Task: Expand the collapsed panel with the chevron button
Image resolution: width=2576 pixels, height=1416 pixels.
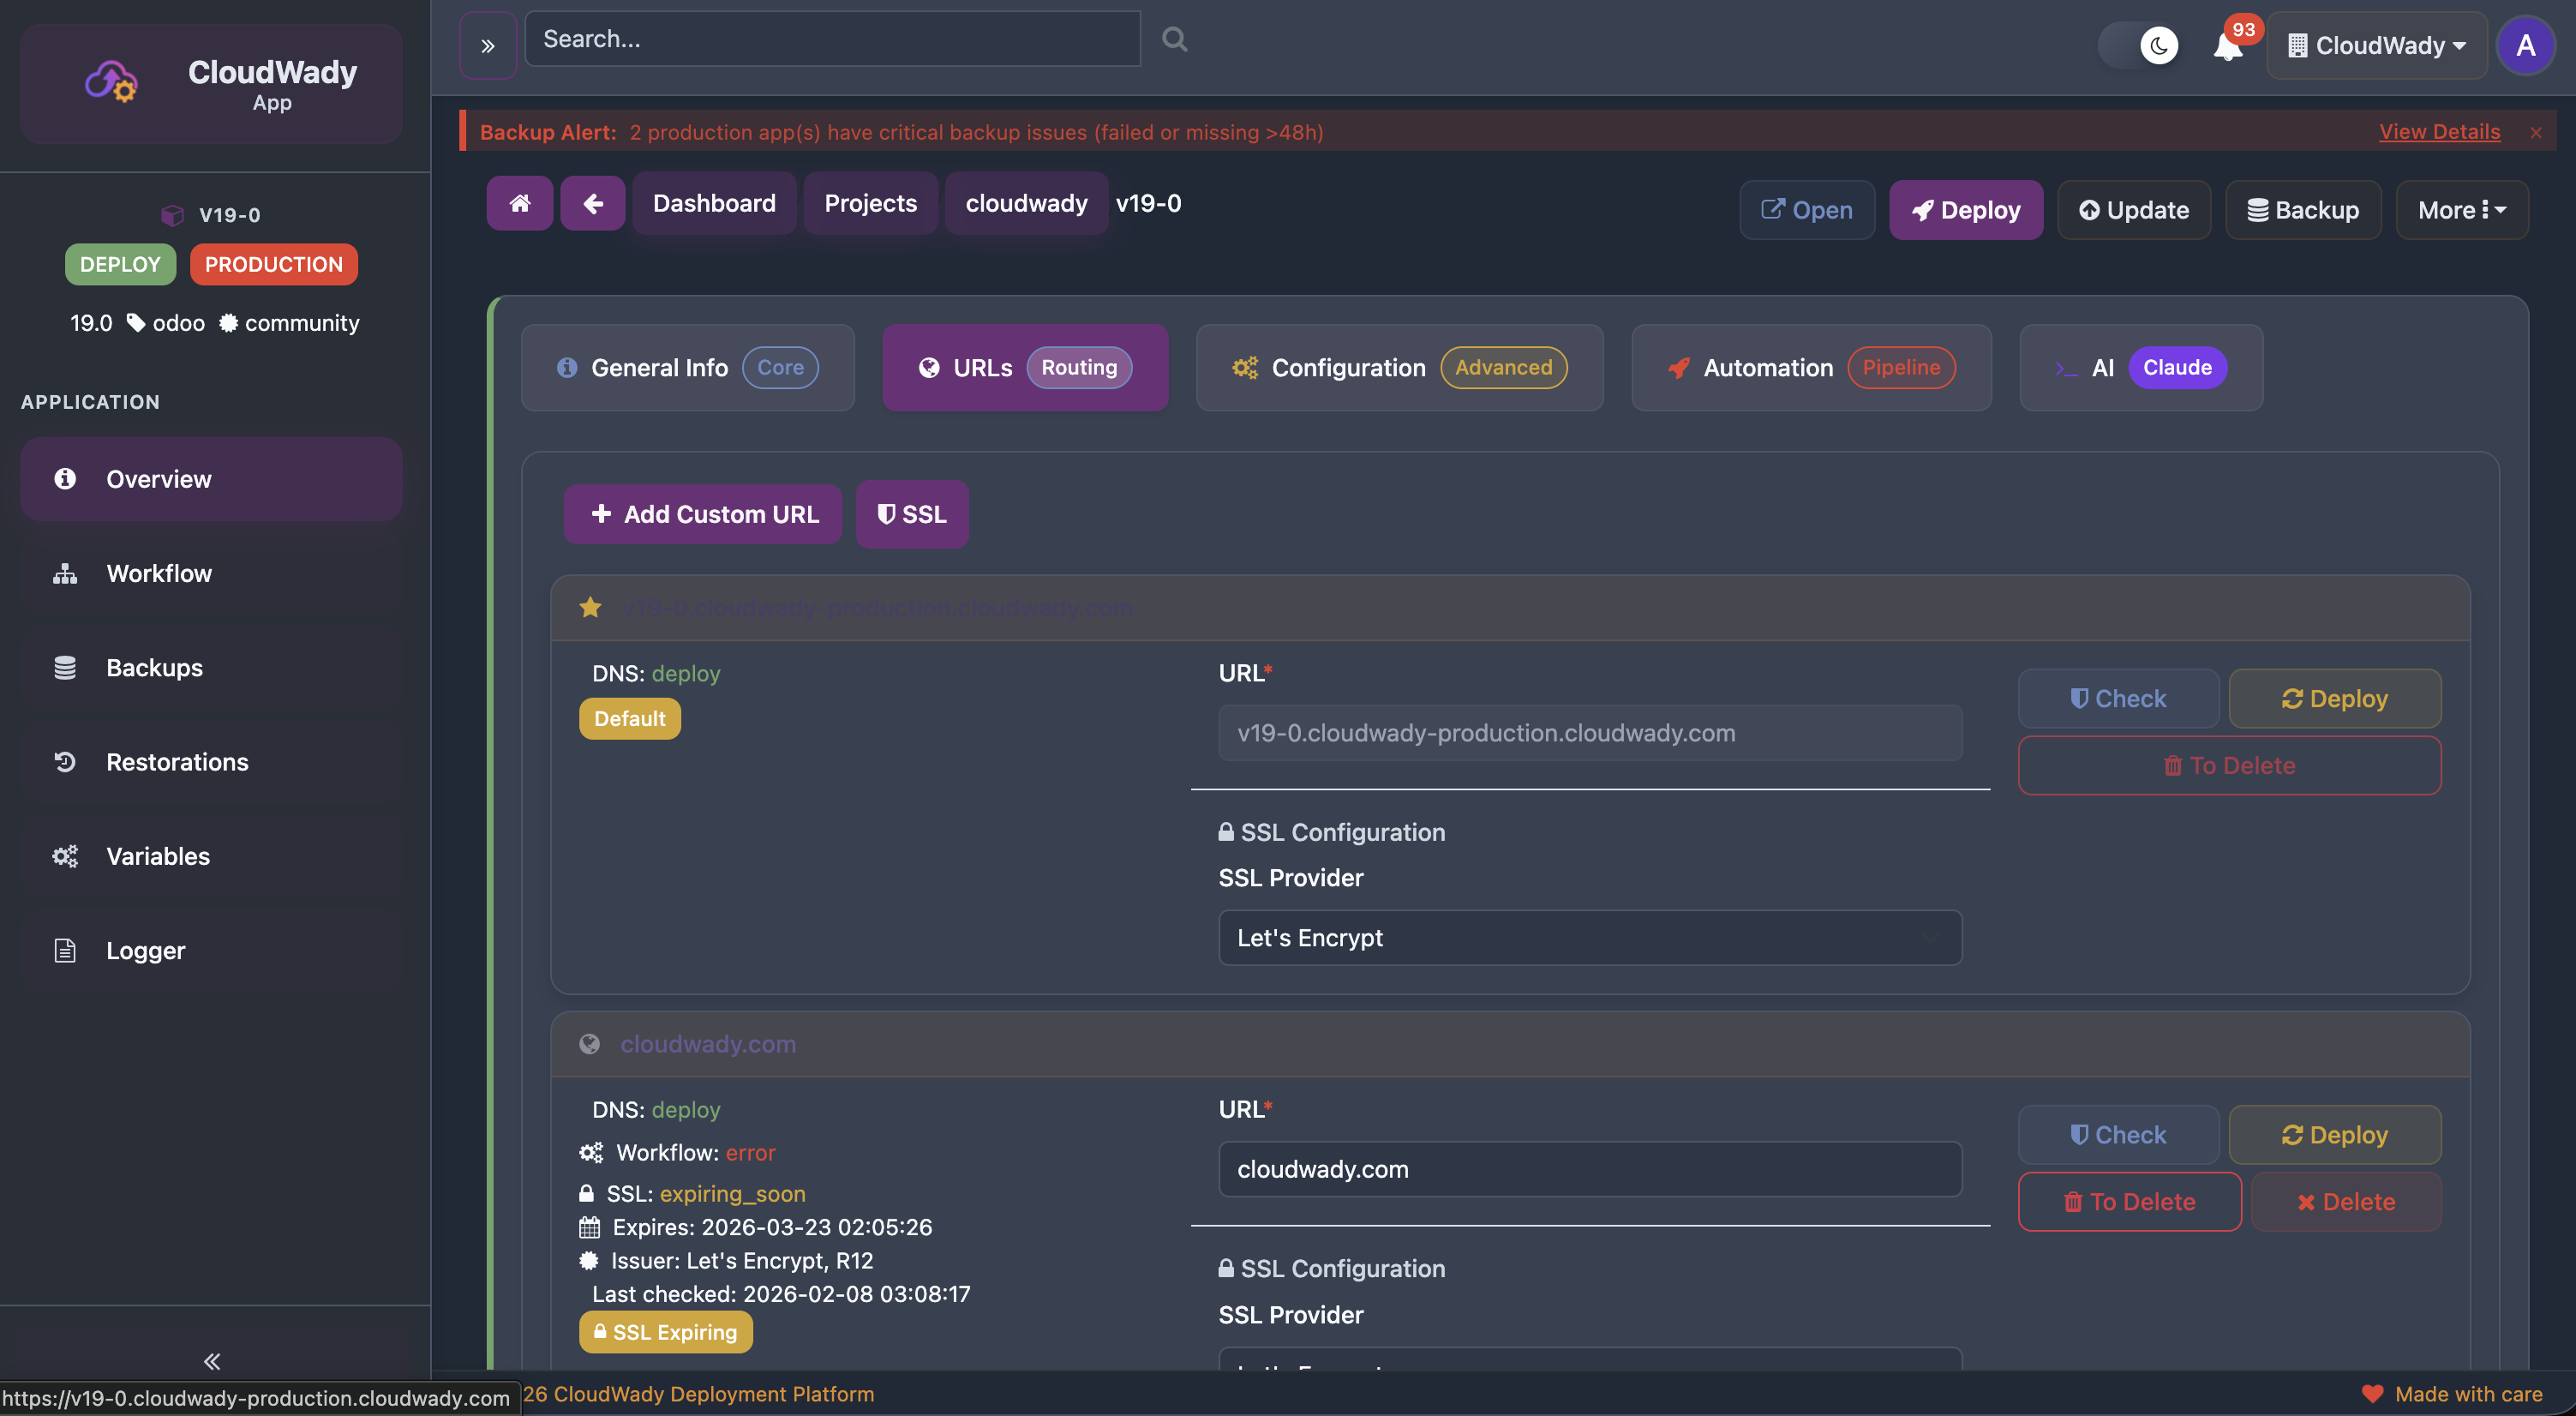Action: tap(487, 44)
